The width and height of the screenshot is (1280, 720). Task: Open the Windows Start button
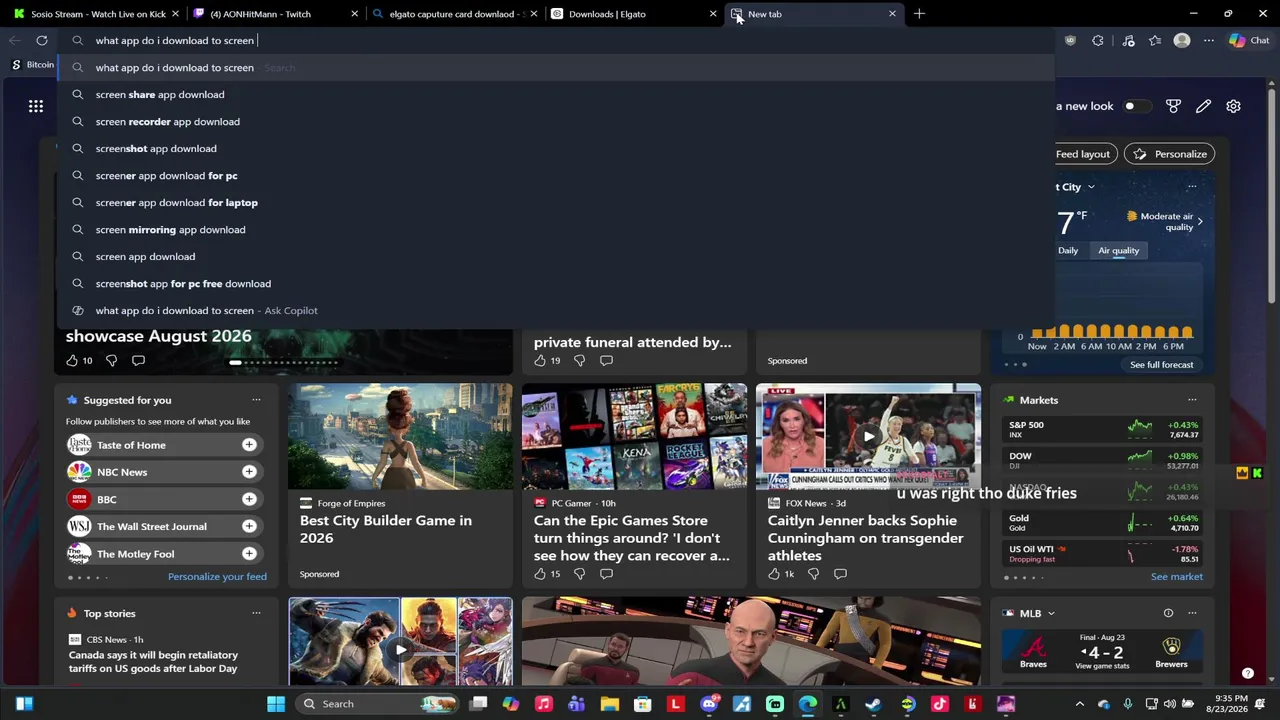[x=276, y=704]
